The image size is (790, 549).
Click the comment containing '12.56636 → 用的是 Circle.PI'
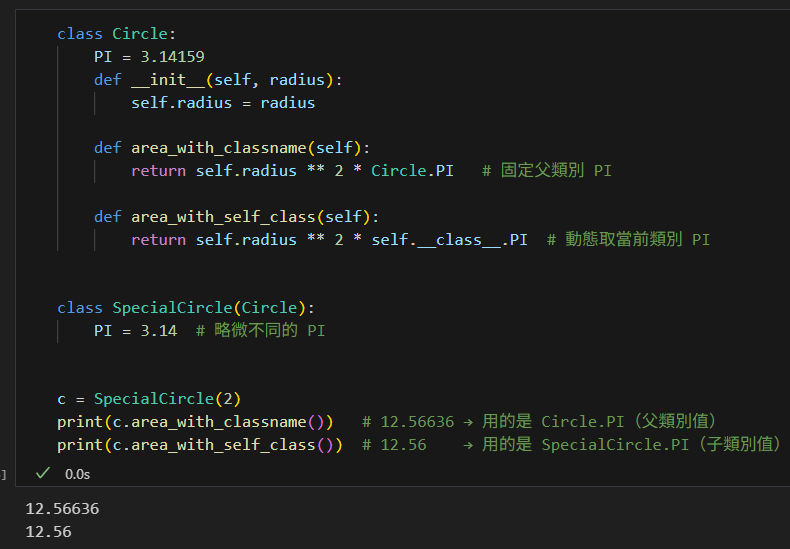[x=539, y=422]
